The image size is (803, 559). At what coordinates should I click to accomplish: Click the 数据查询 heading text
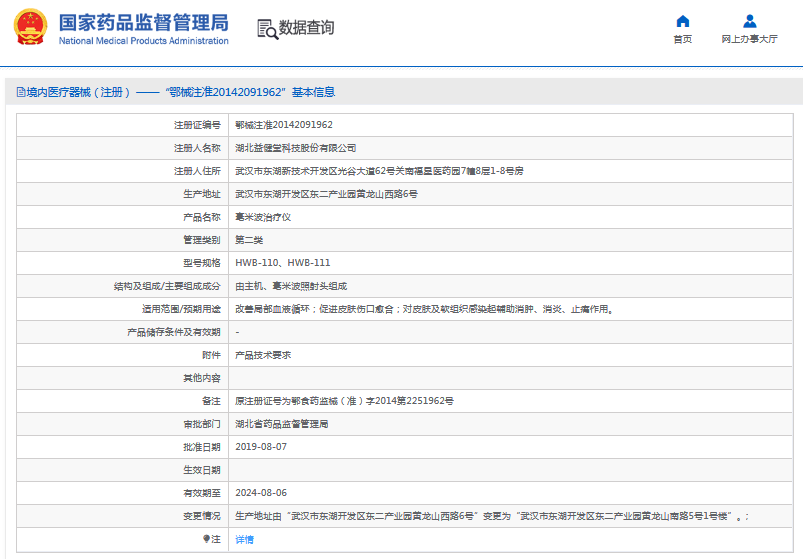click(306, 28)
